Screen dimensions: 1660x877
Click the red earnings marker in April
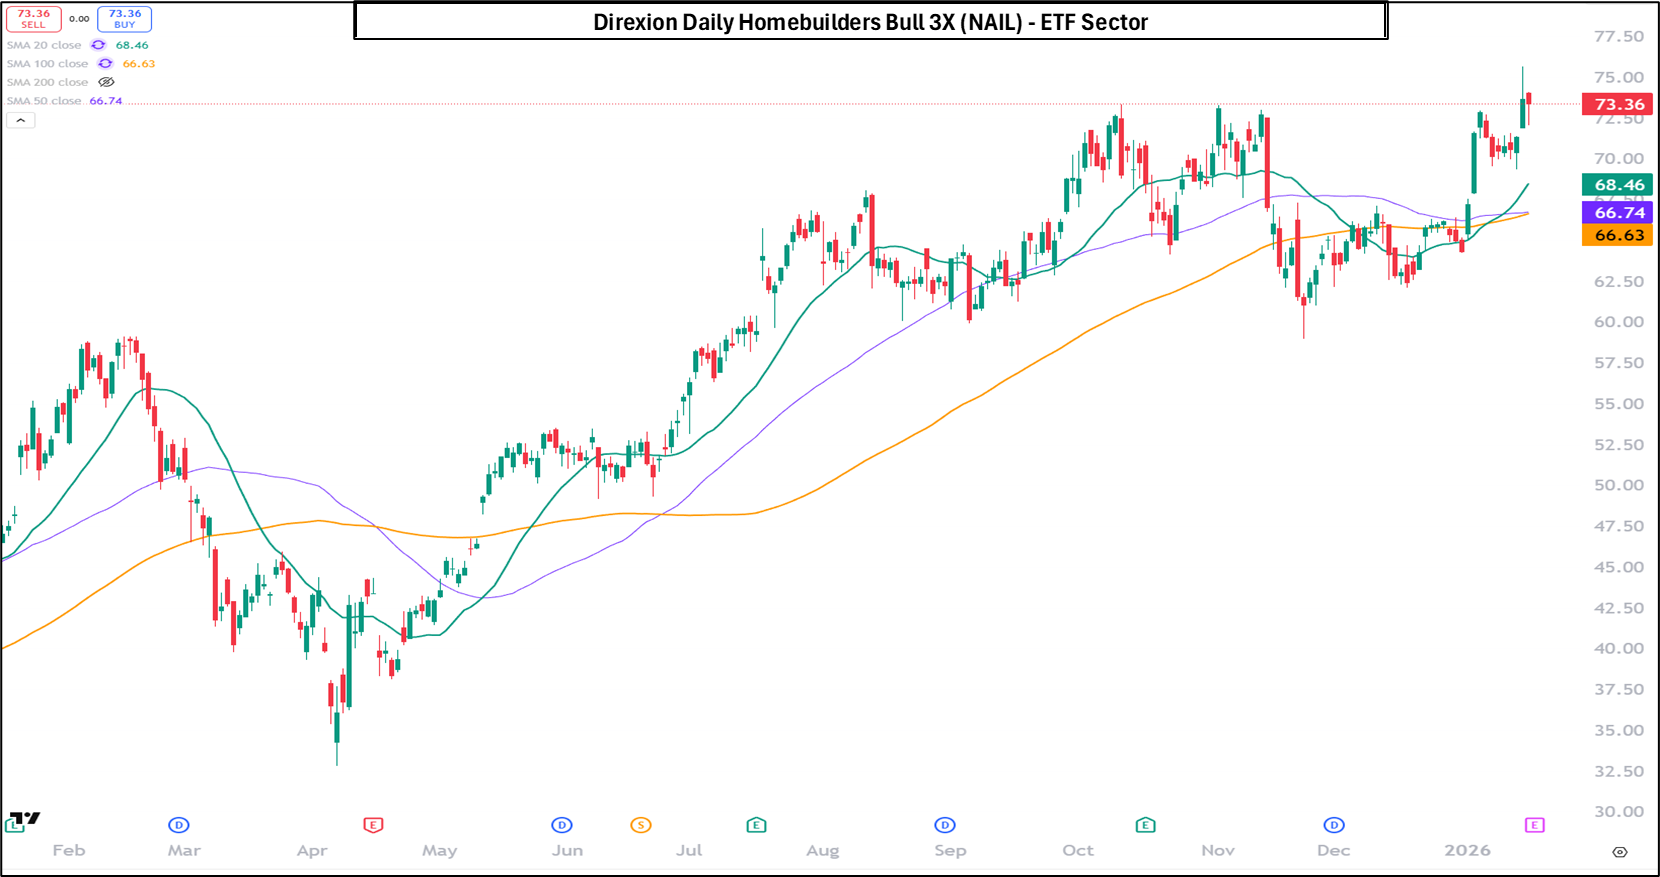[x=373, y=825]
